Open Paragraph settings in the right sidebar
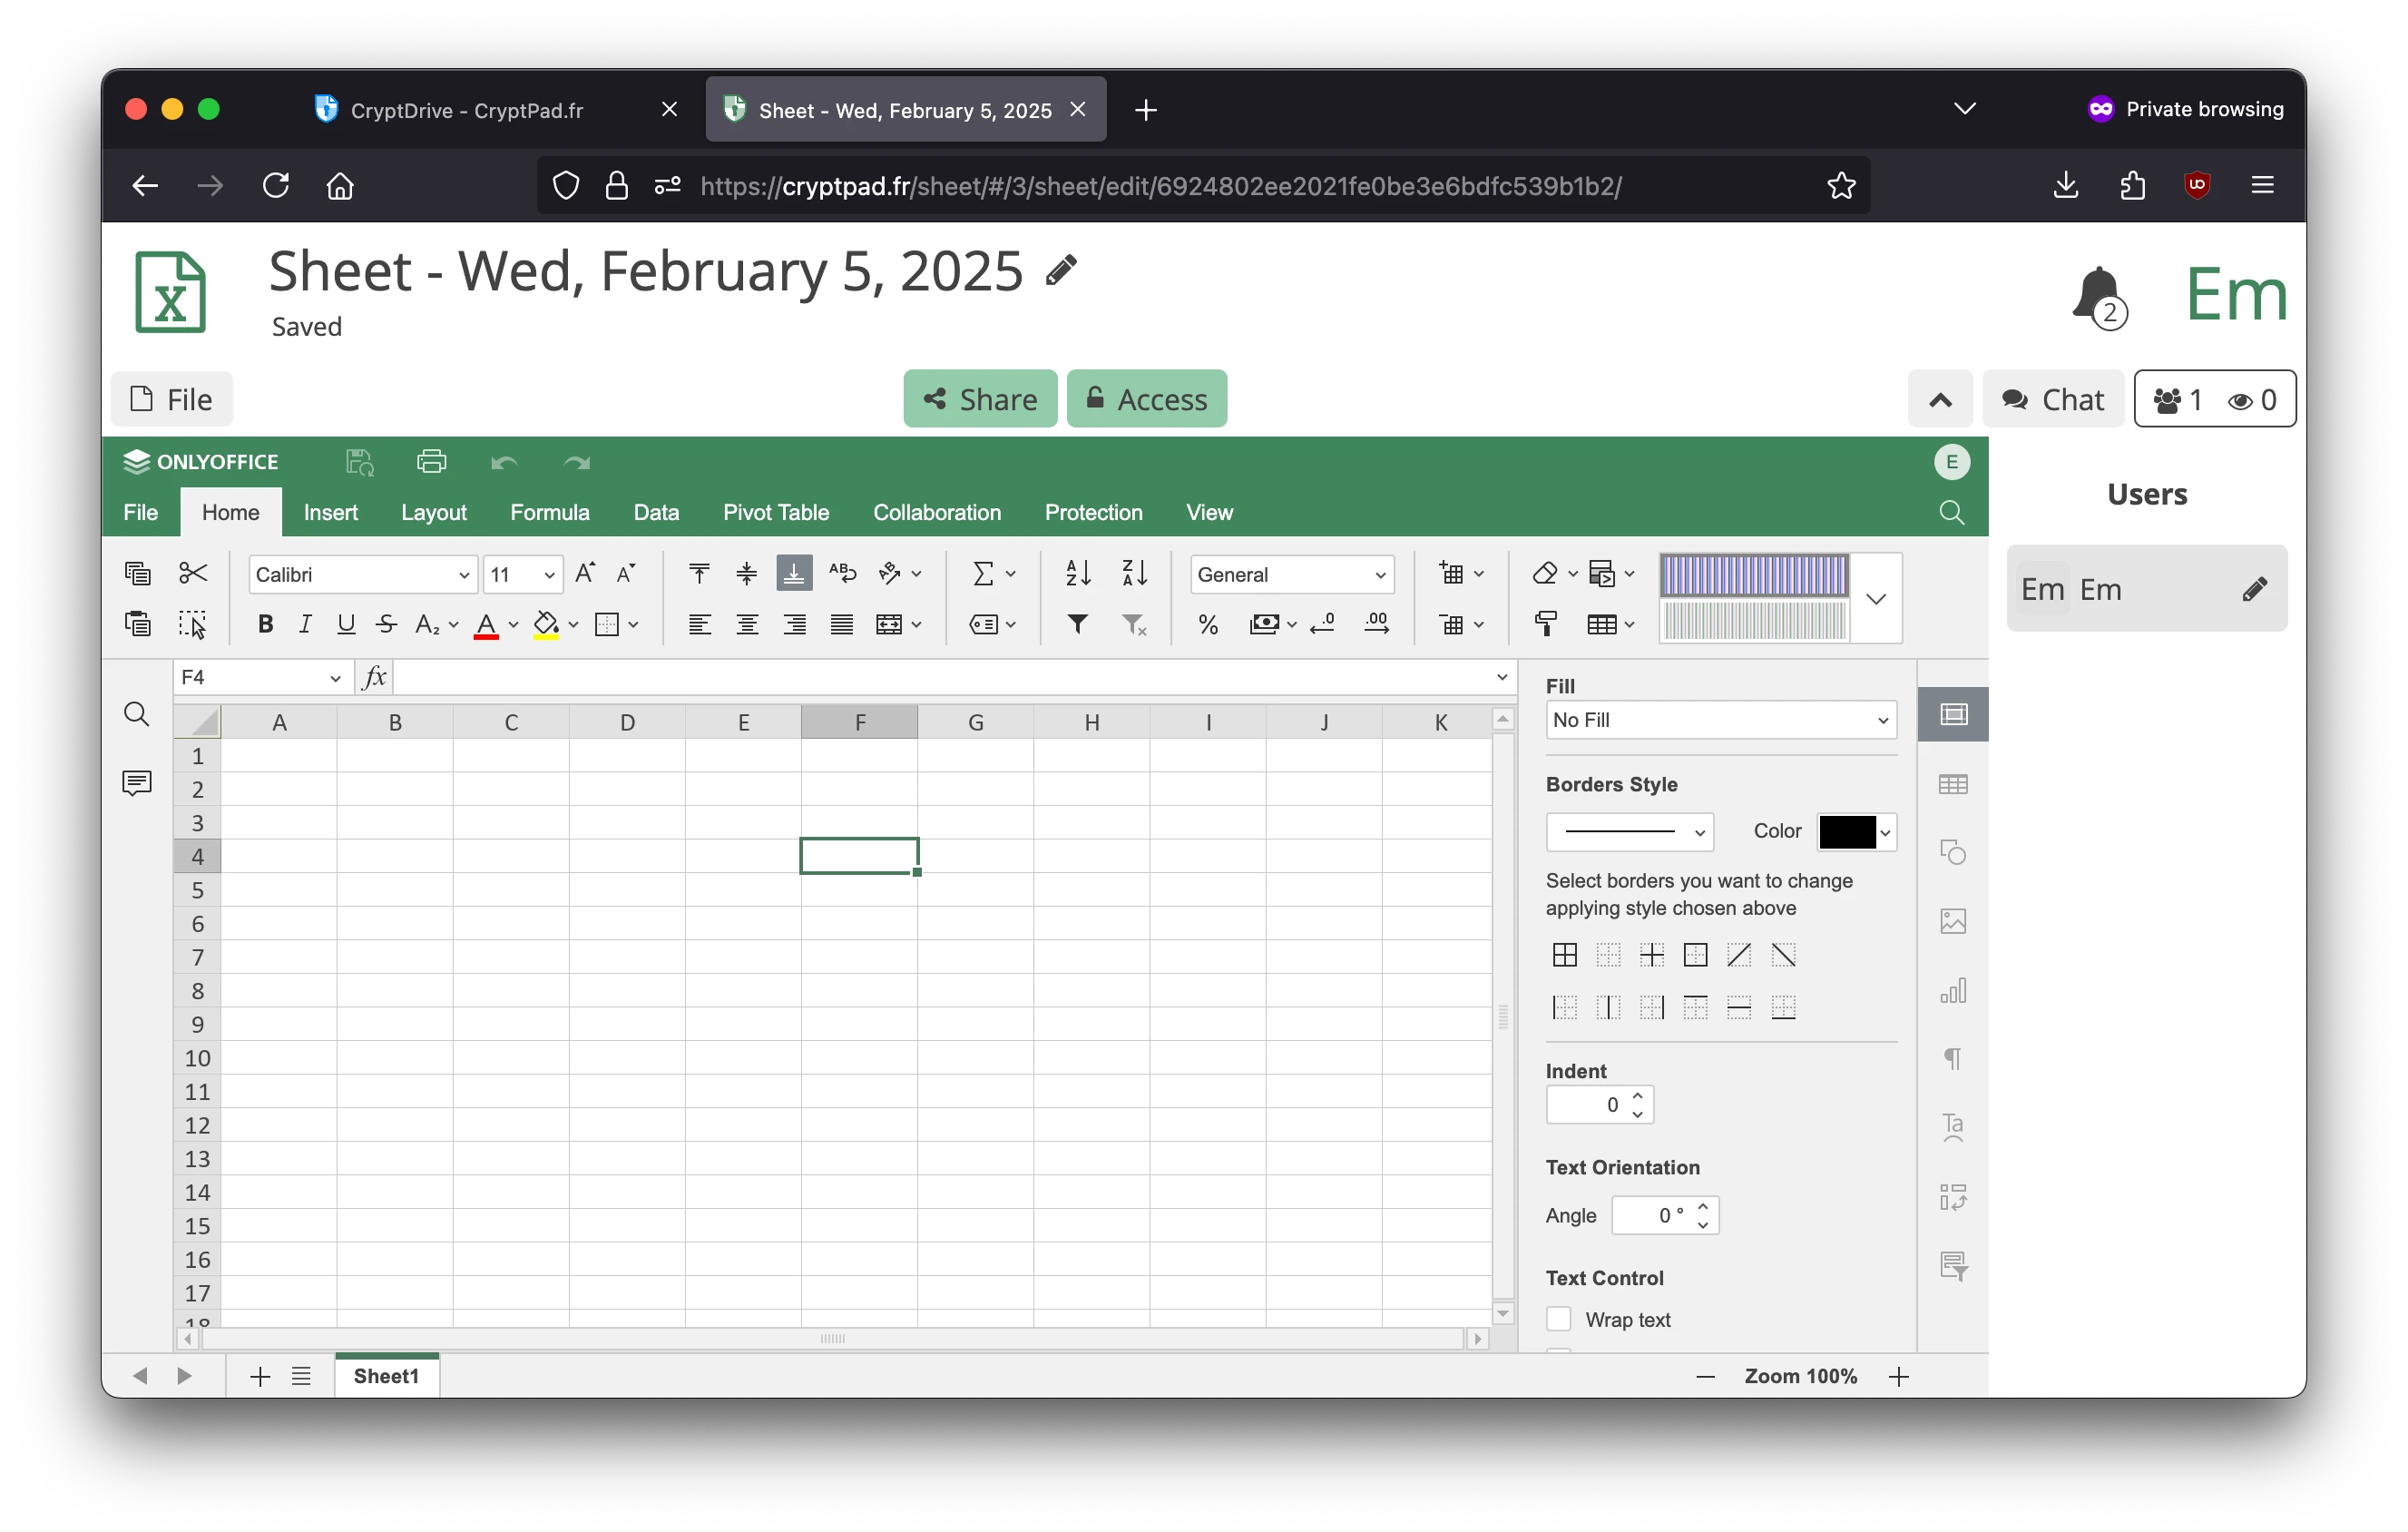The width and height of the screenshot is (2408, 1532). point(1952,1058)
